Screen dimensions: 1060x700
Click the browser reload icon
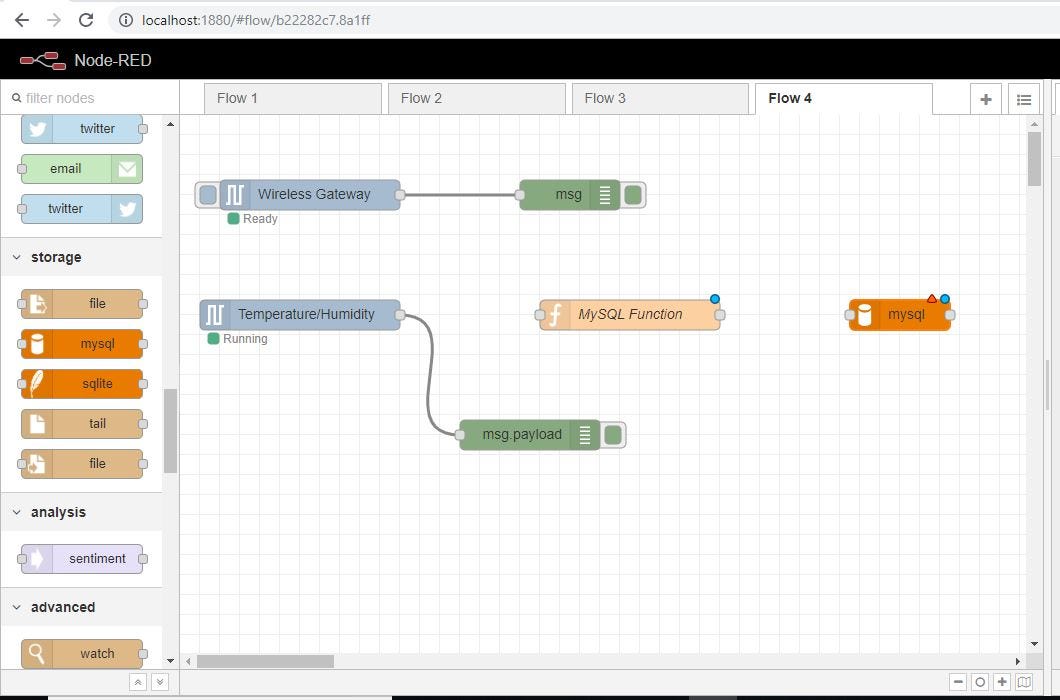[x=86, y=20]
